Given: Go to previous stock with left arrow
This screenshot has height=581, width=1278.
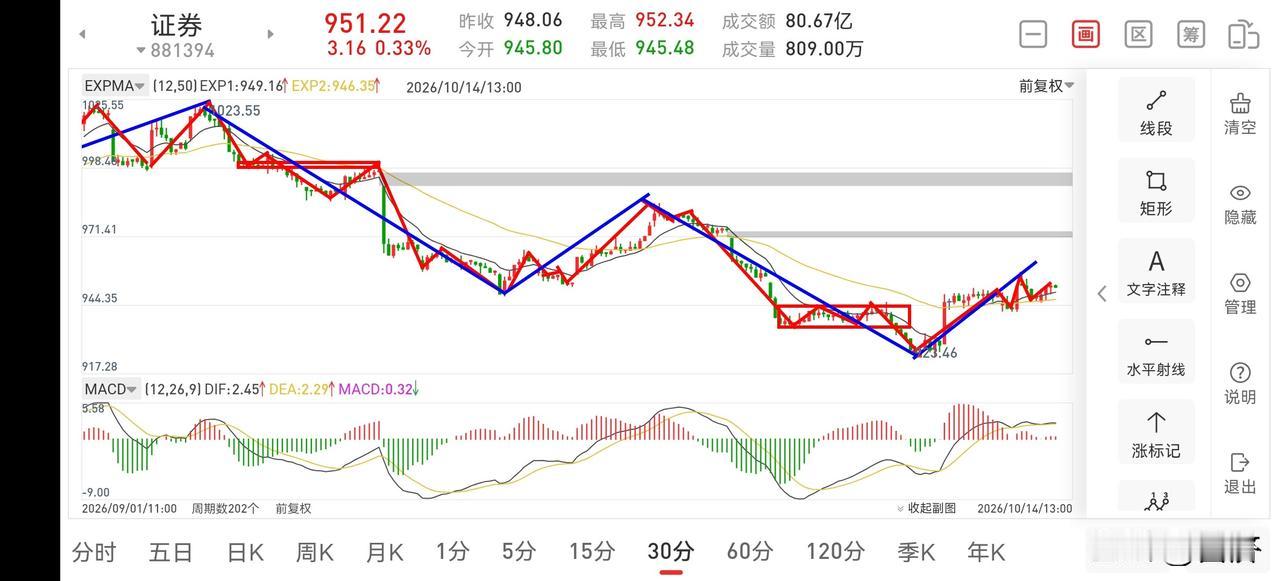Looking at the screenshot, I should pos(82,34).
